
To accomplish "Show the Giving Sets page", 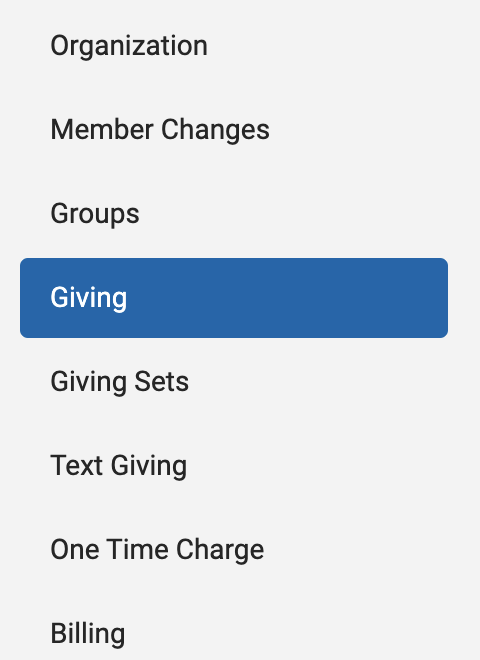I will coord(234,382).
